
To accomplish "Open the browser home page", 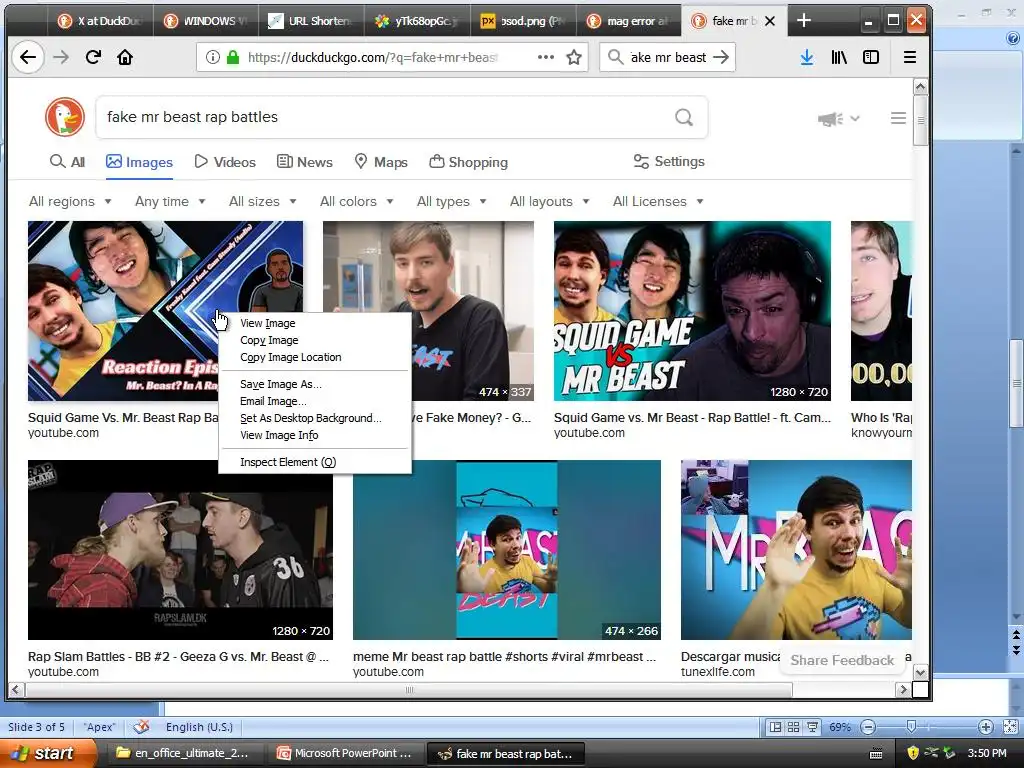I will [x=125, y=57].
